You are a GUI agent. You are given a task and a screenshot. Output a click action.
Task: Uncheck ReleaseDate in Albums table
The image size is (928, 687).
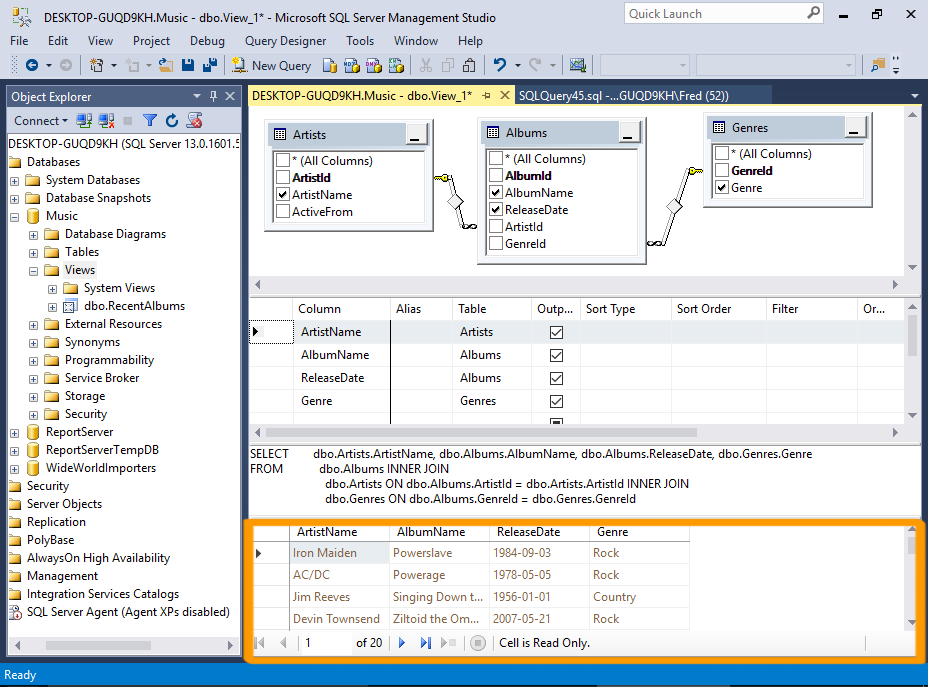click(x=496, y=210)
